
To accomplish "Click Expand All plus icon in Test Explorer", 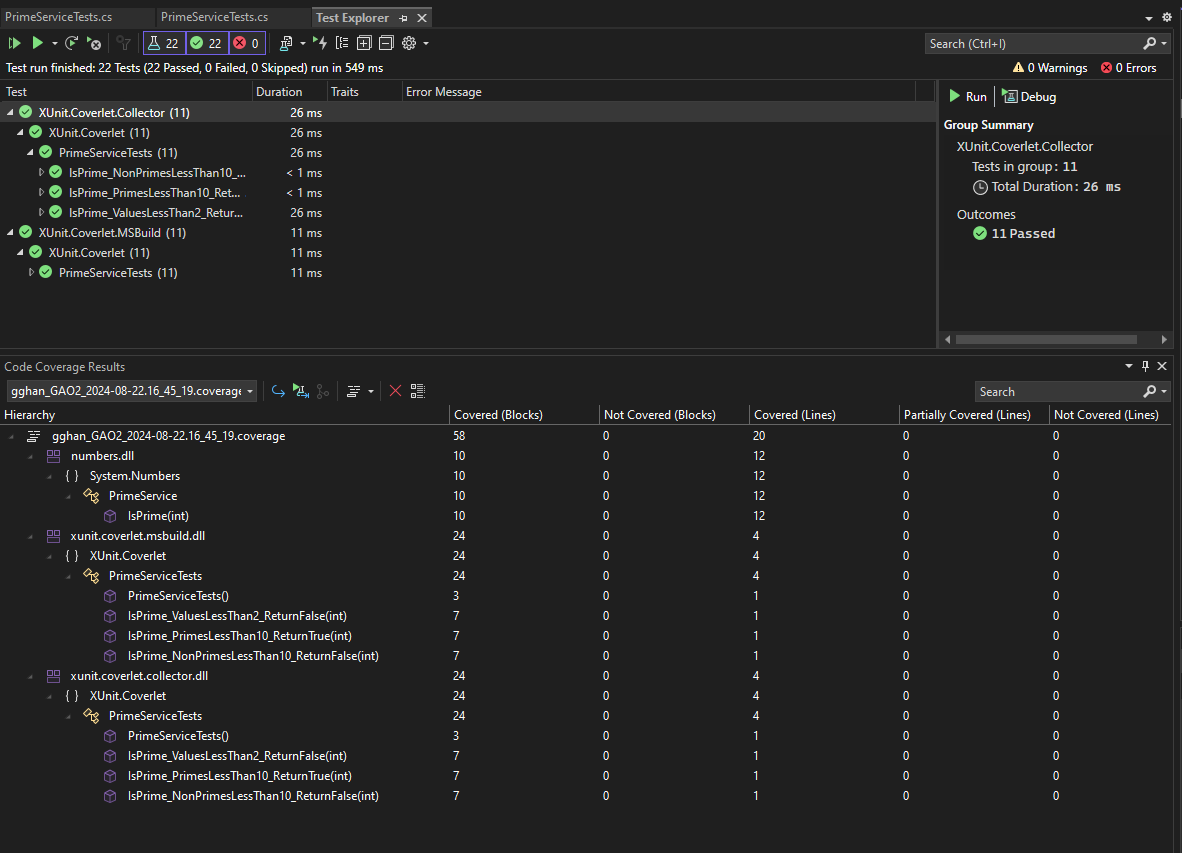I will pyautogui.click(x=364, y=43).
